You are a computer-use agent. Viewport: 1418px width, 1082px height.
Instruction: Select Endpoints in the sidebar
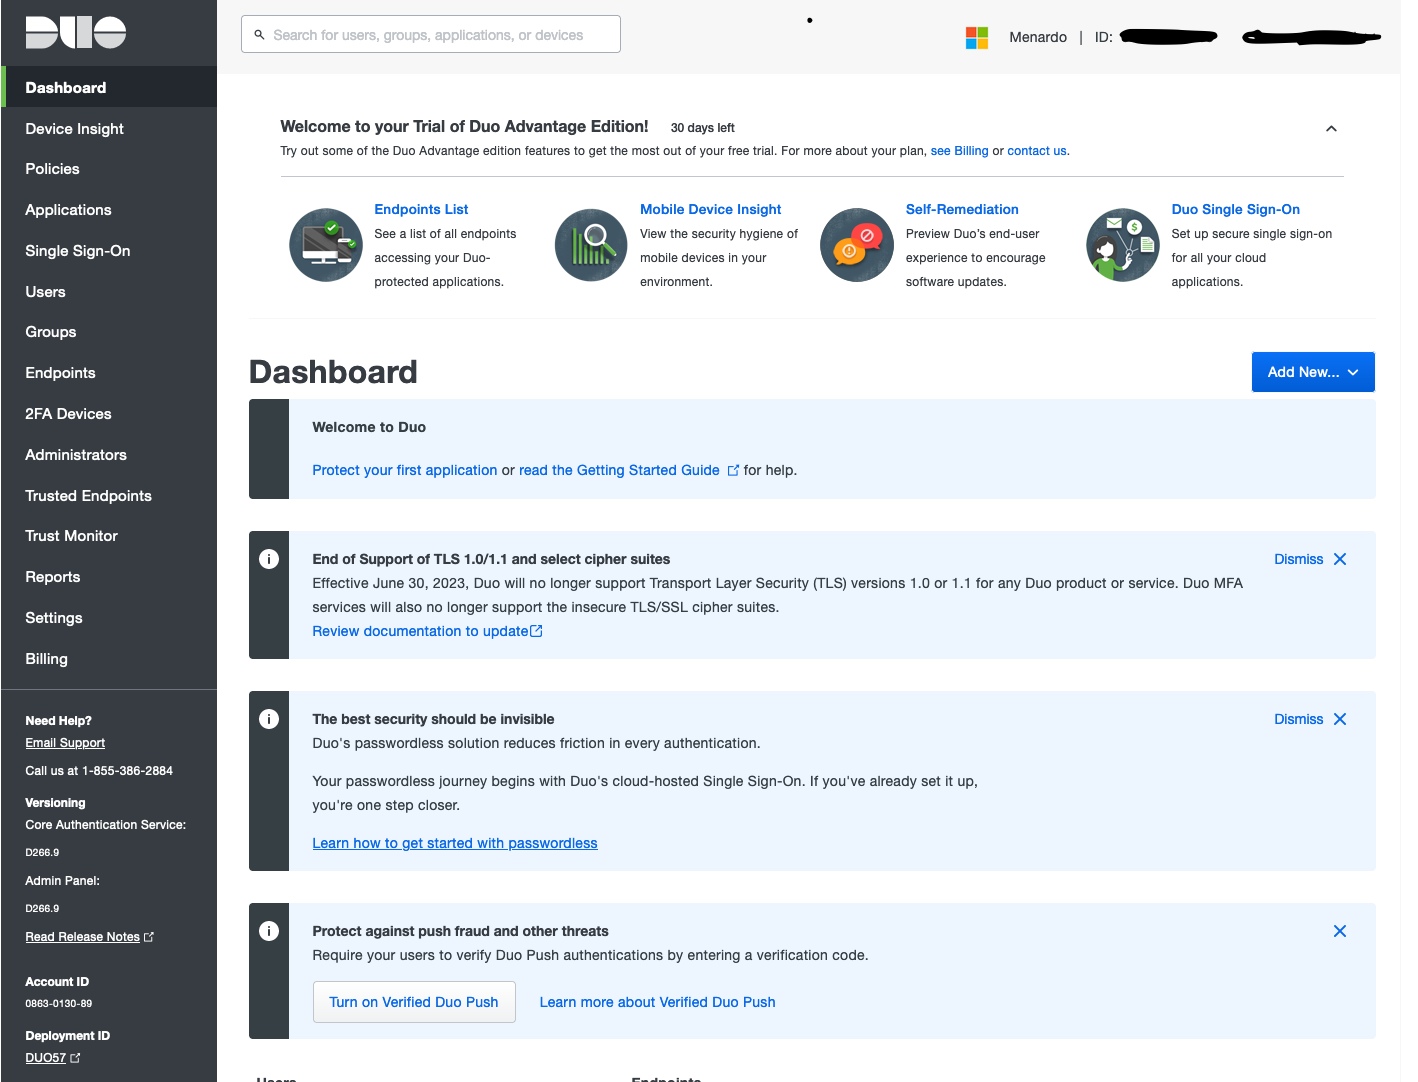(110, 373)
